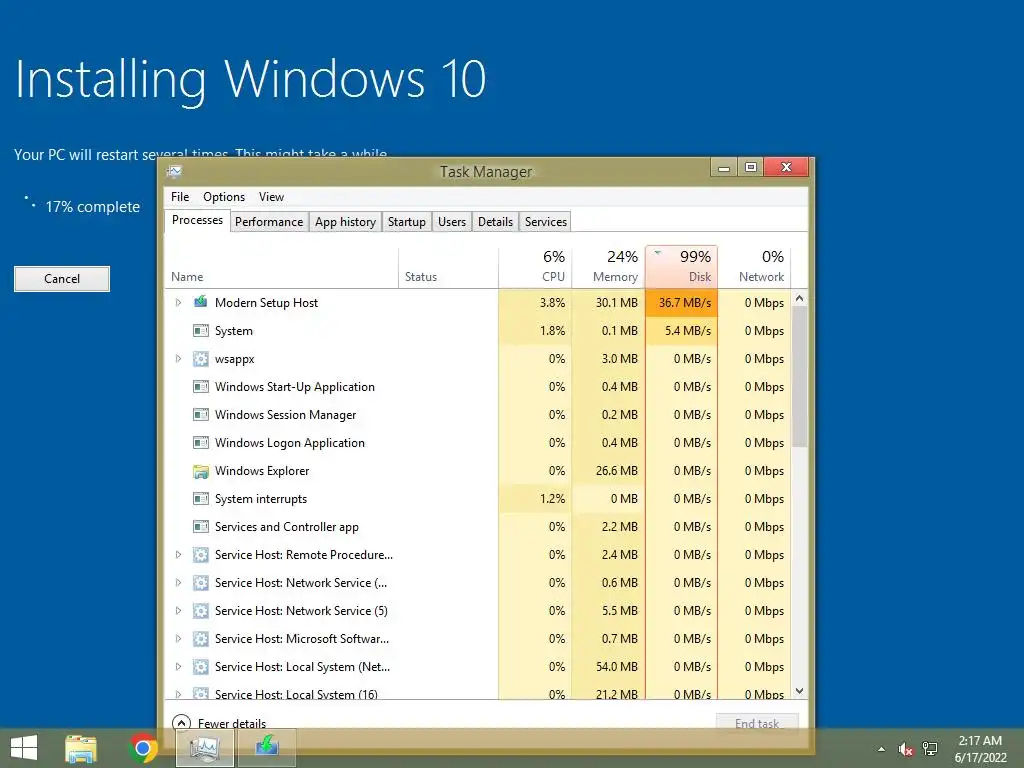Image resolution: width=1024 pixels, height=768 pixels.
Task: Sort processes by Memory column
Action: click(x=609, y=268)
